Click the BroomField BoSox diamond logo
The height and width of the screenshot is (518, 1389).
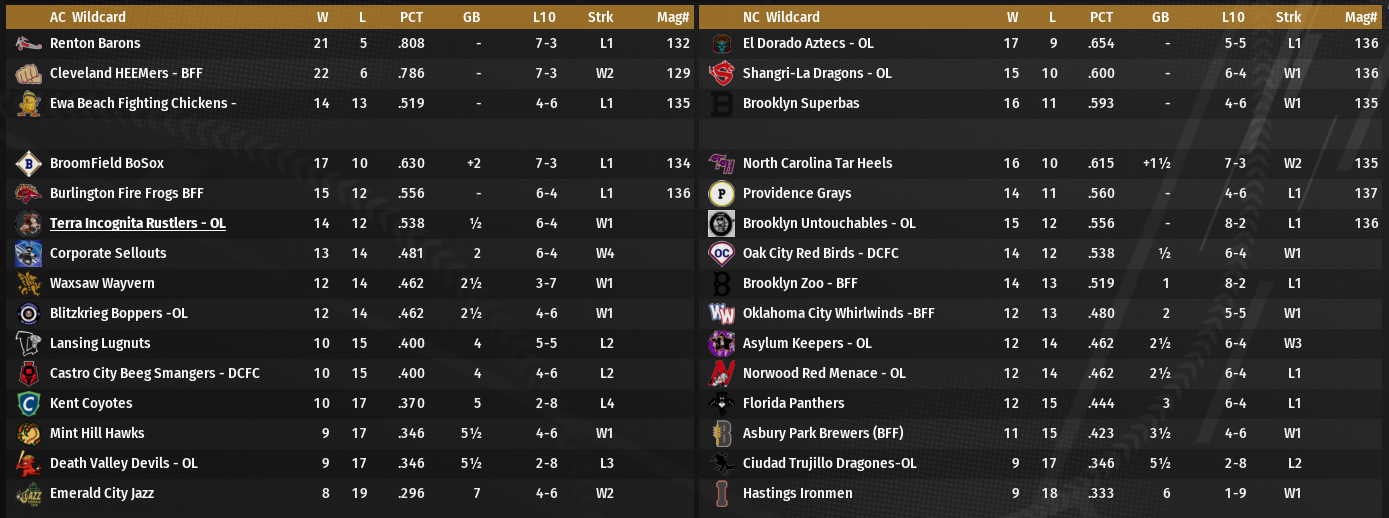point(28,164)
